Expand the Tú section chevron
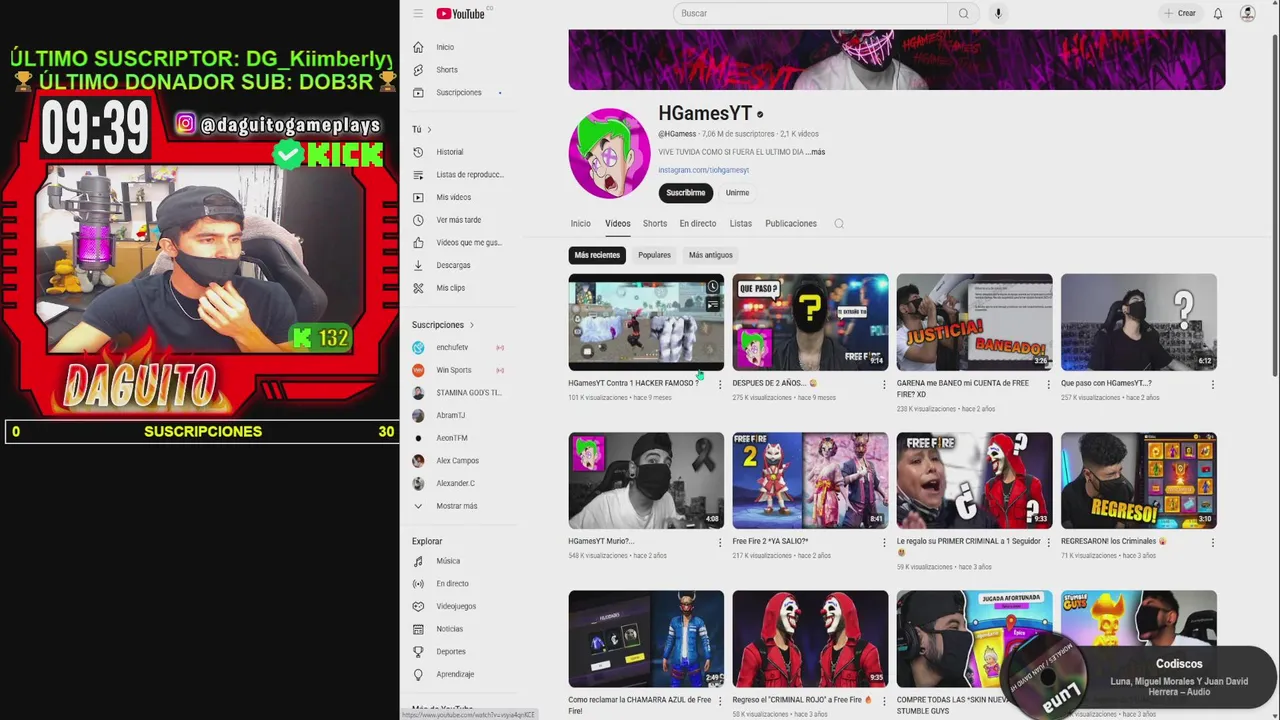1280x720 pixels. [x=429, y=129]
